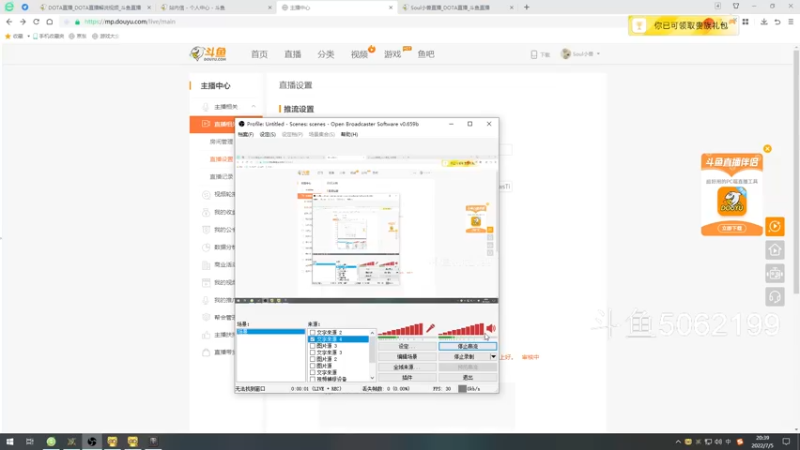800x450 pixels.
Task: Click the 插件 plugins button
Action: coord(407,378)
